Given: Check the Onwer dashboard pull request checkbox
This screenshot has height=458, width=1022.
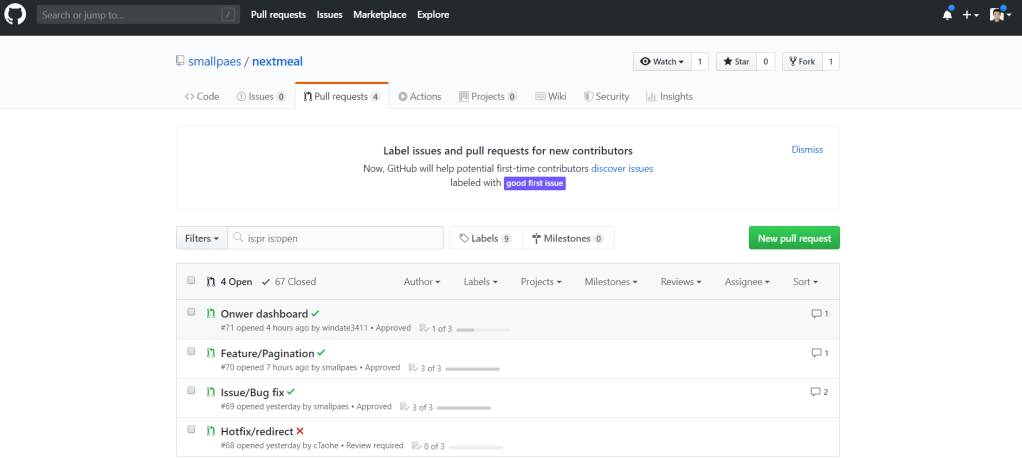Looking at the screenshot, I should pyautogui.click(x=191, y=312).
